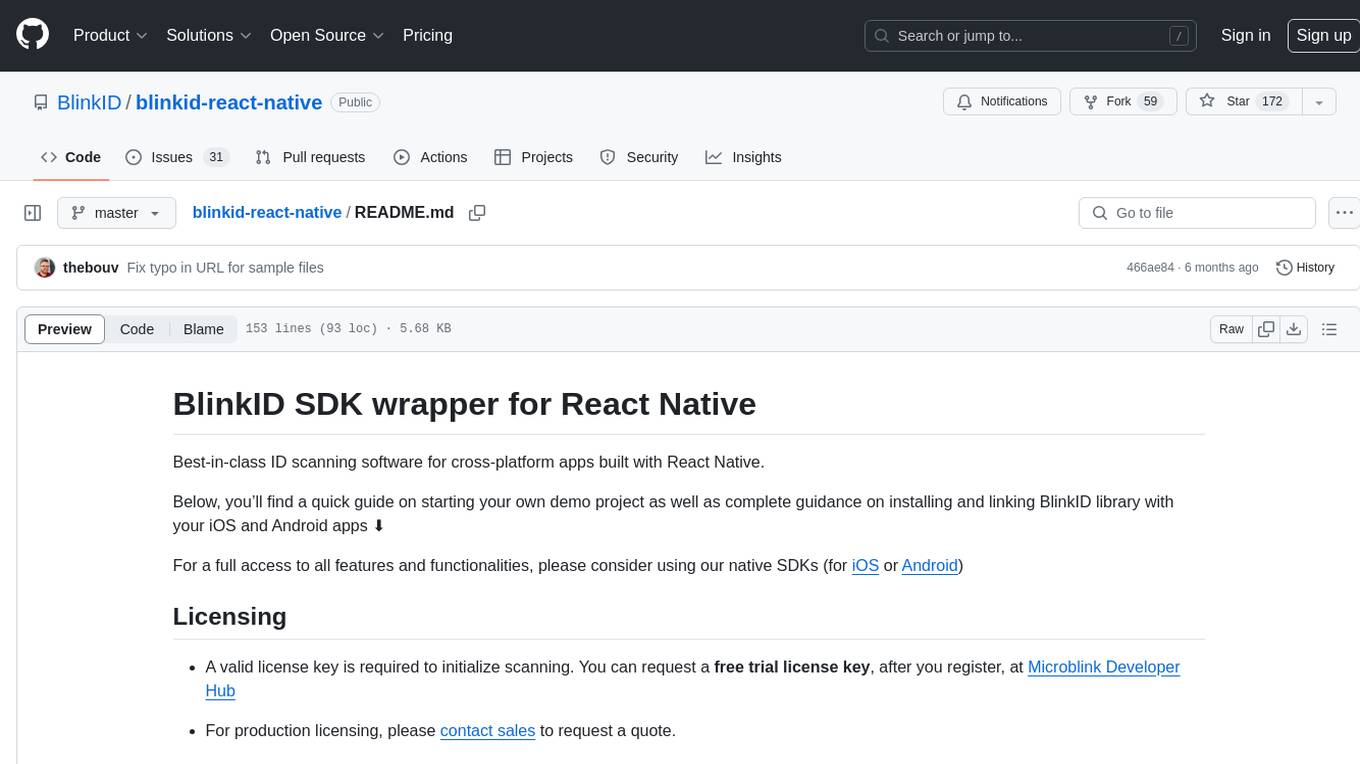1360x764 pixels.
Task: Open the master branch selector
Action: pos(116,213)
